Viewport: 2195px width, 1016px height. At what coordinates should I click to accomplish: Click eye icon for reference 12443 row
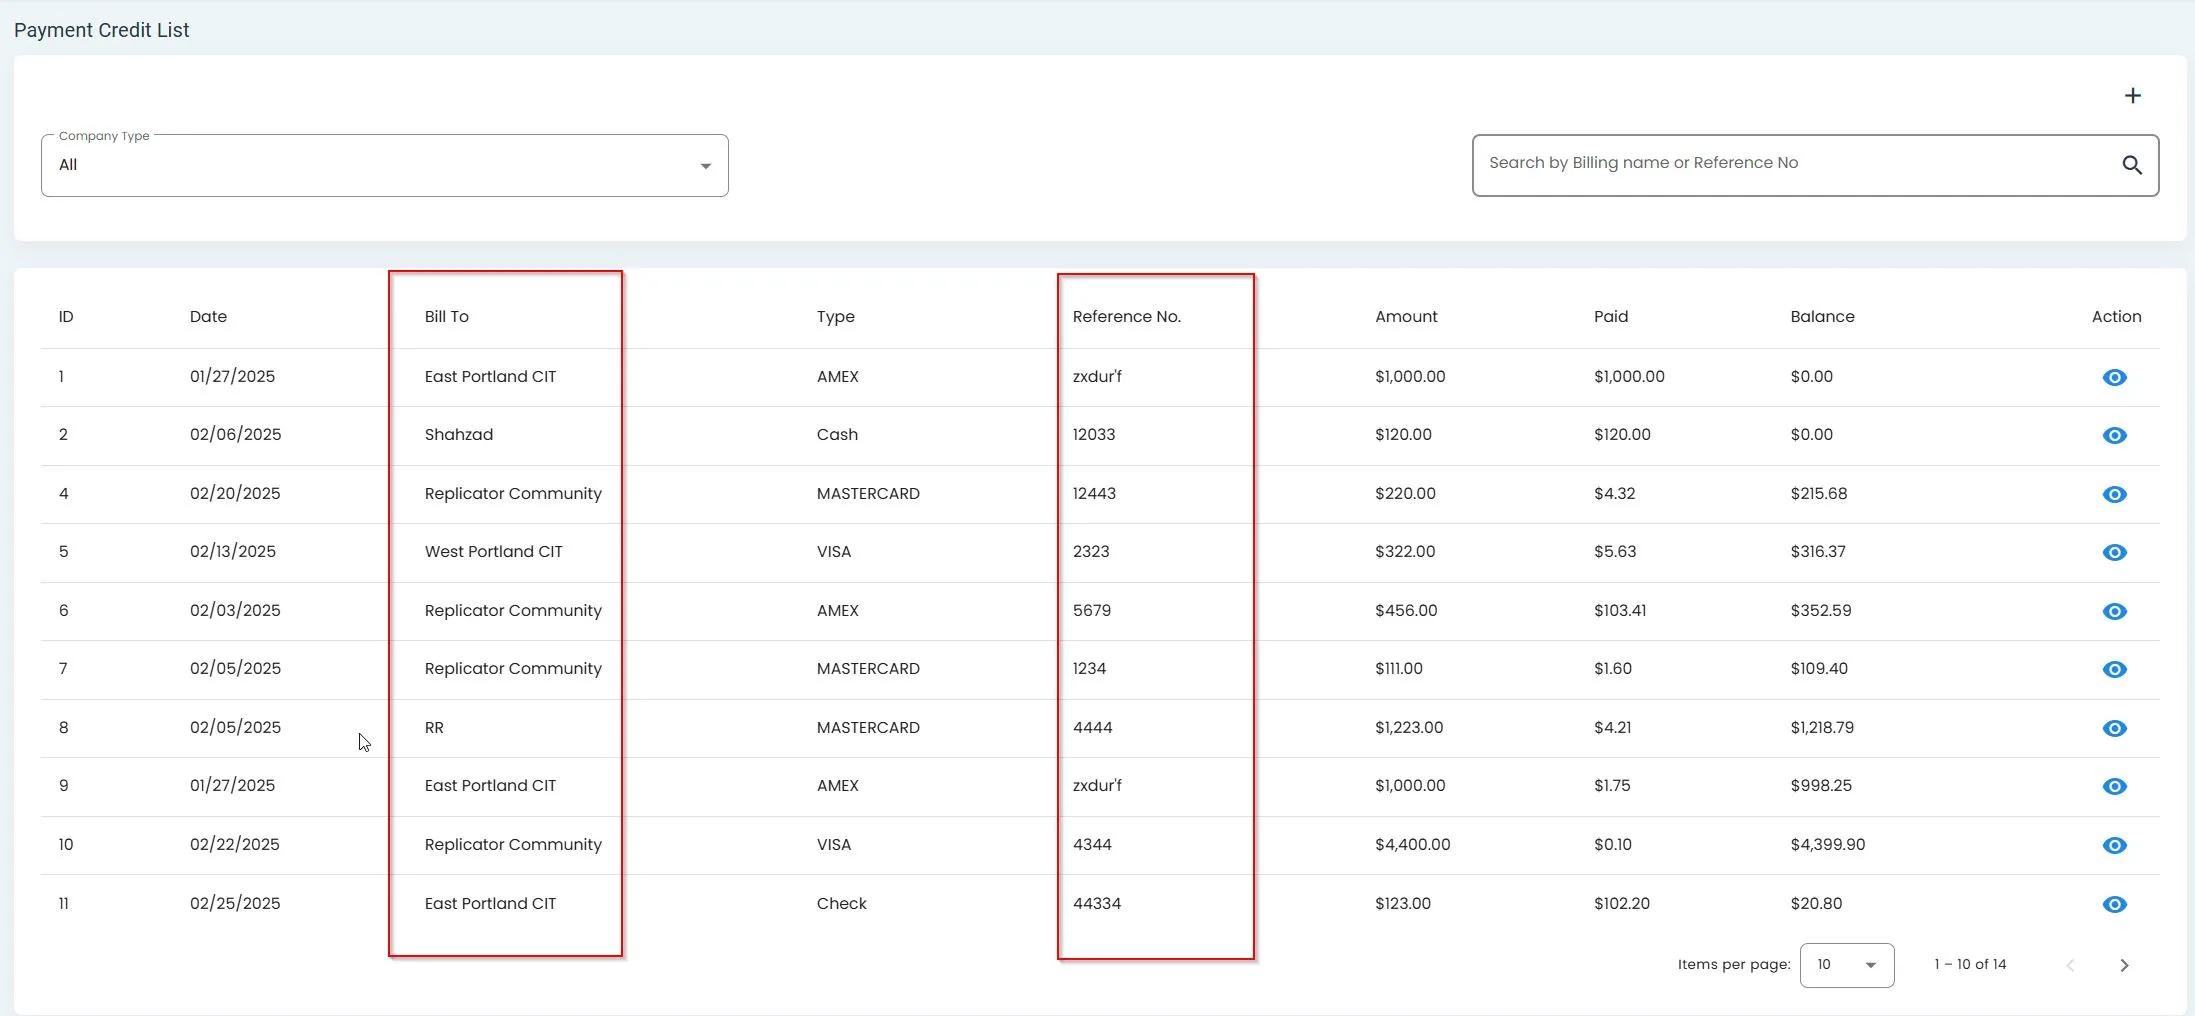click(x=2114, y=494)
